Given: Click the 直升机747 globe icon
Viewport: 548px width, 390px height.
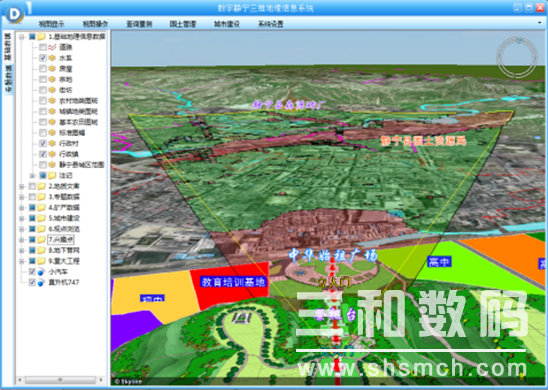Looking at the screenshot, I should [41, 282].
